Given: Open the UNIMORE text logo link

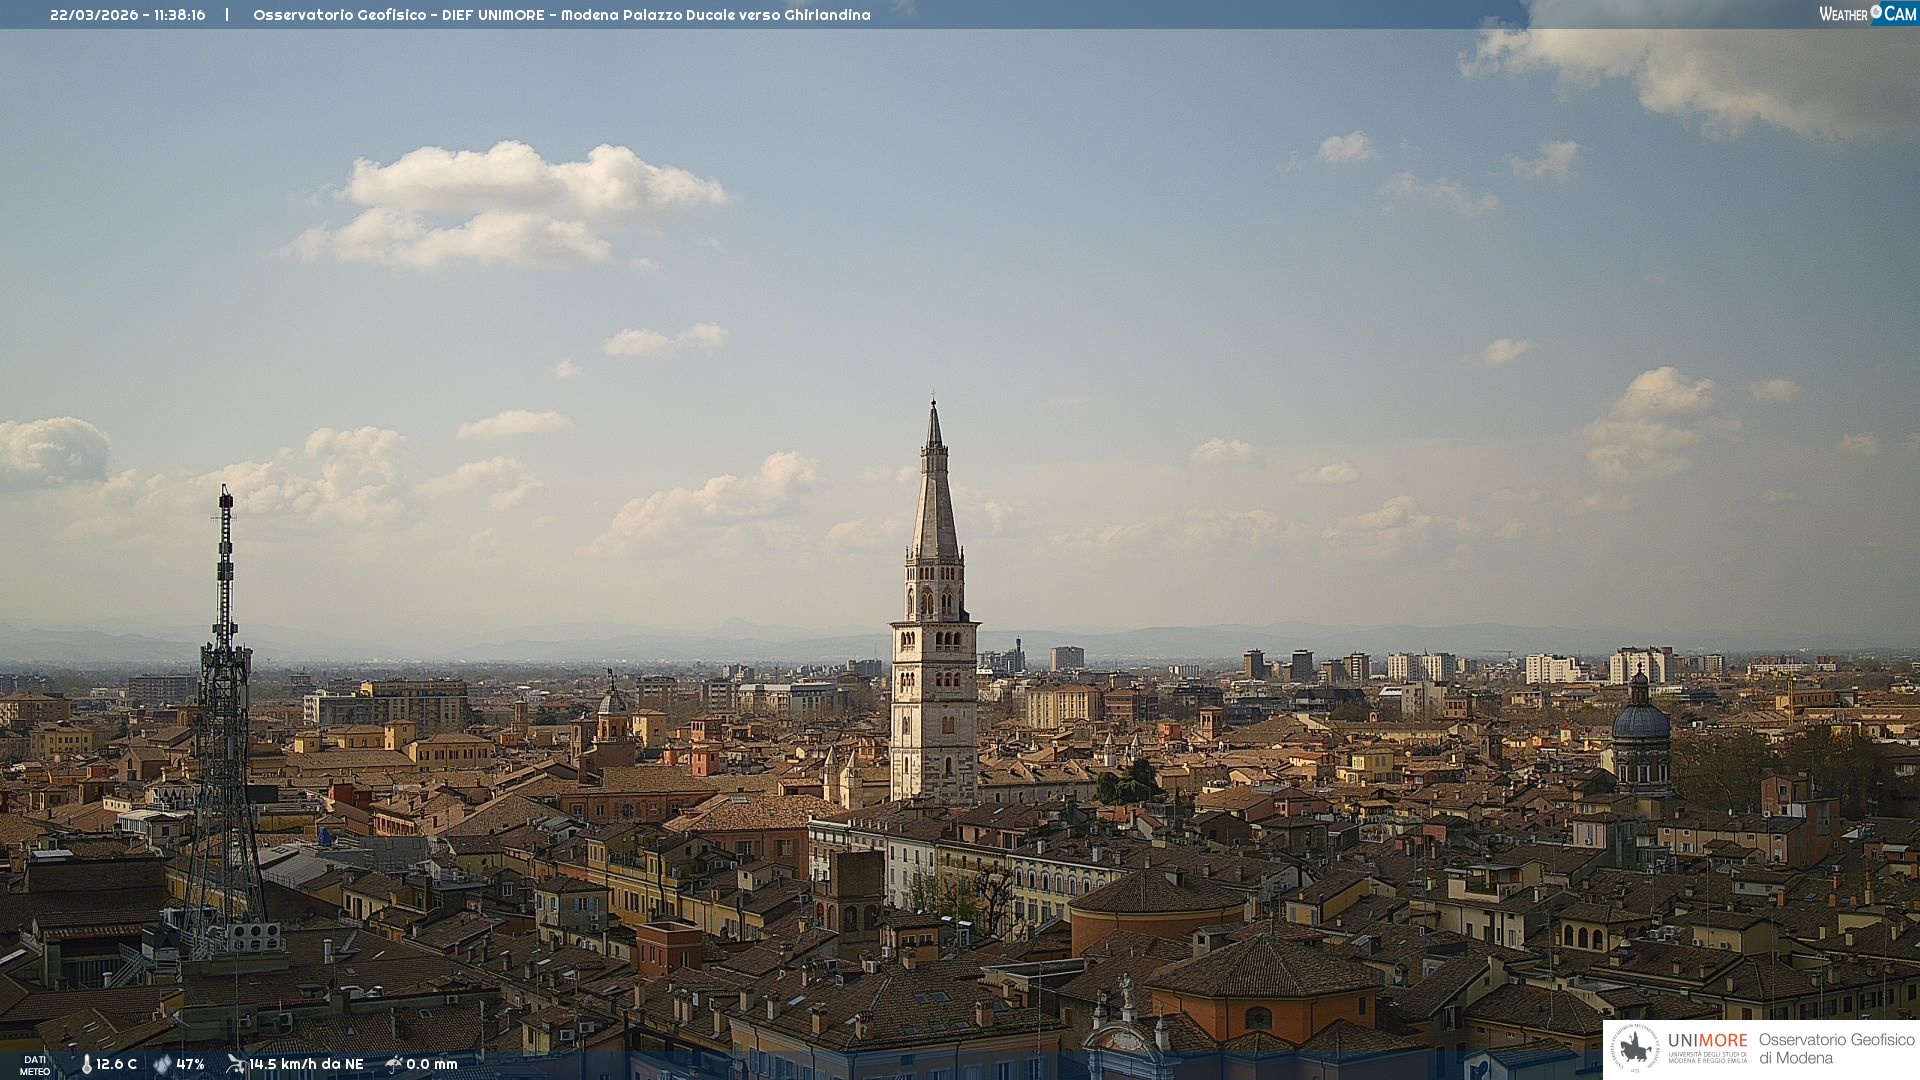Looking at the screenshot, I should tap(1707, 1041).
